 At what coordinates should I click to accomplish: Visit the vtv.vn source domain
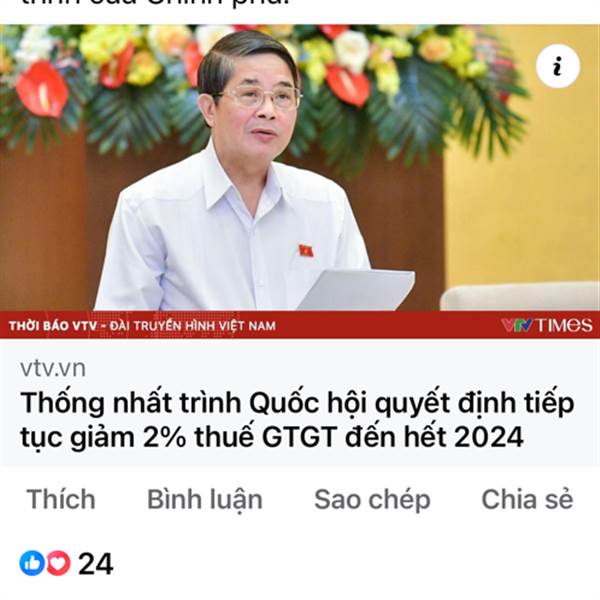(53, 368)
